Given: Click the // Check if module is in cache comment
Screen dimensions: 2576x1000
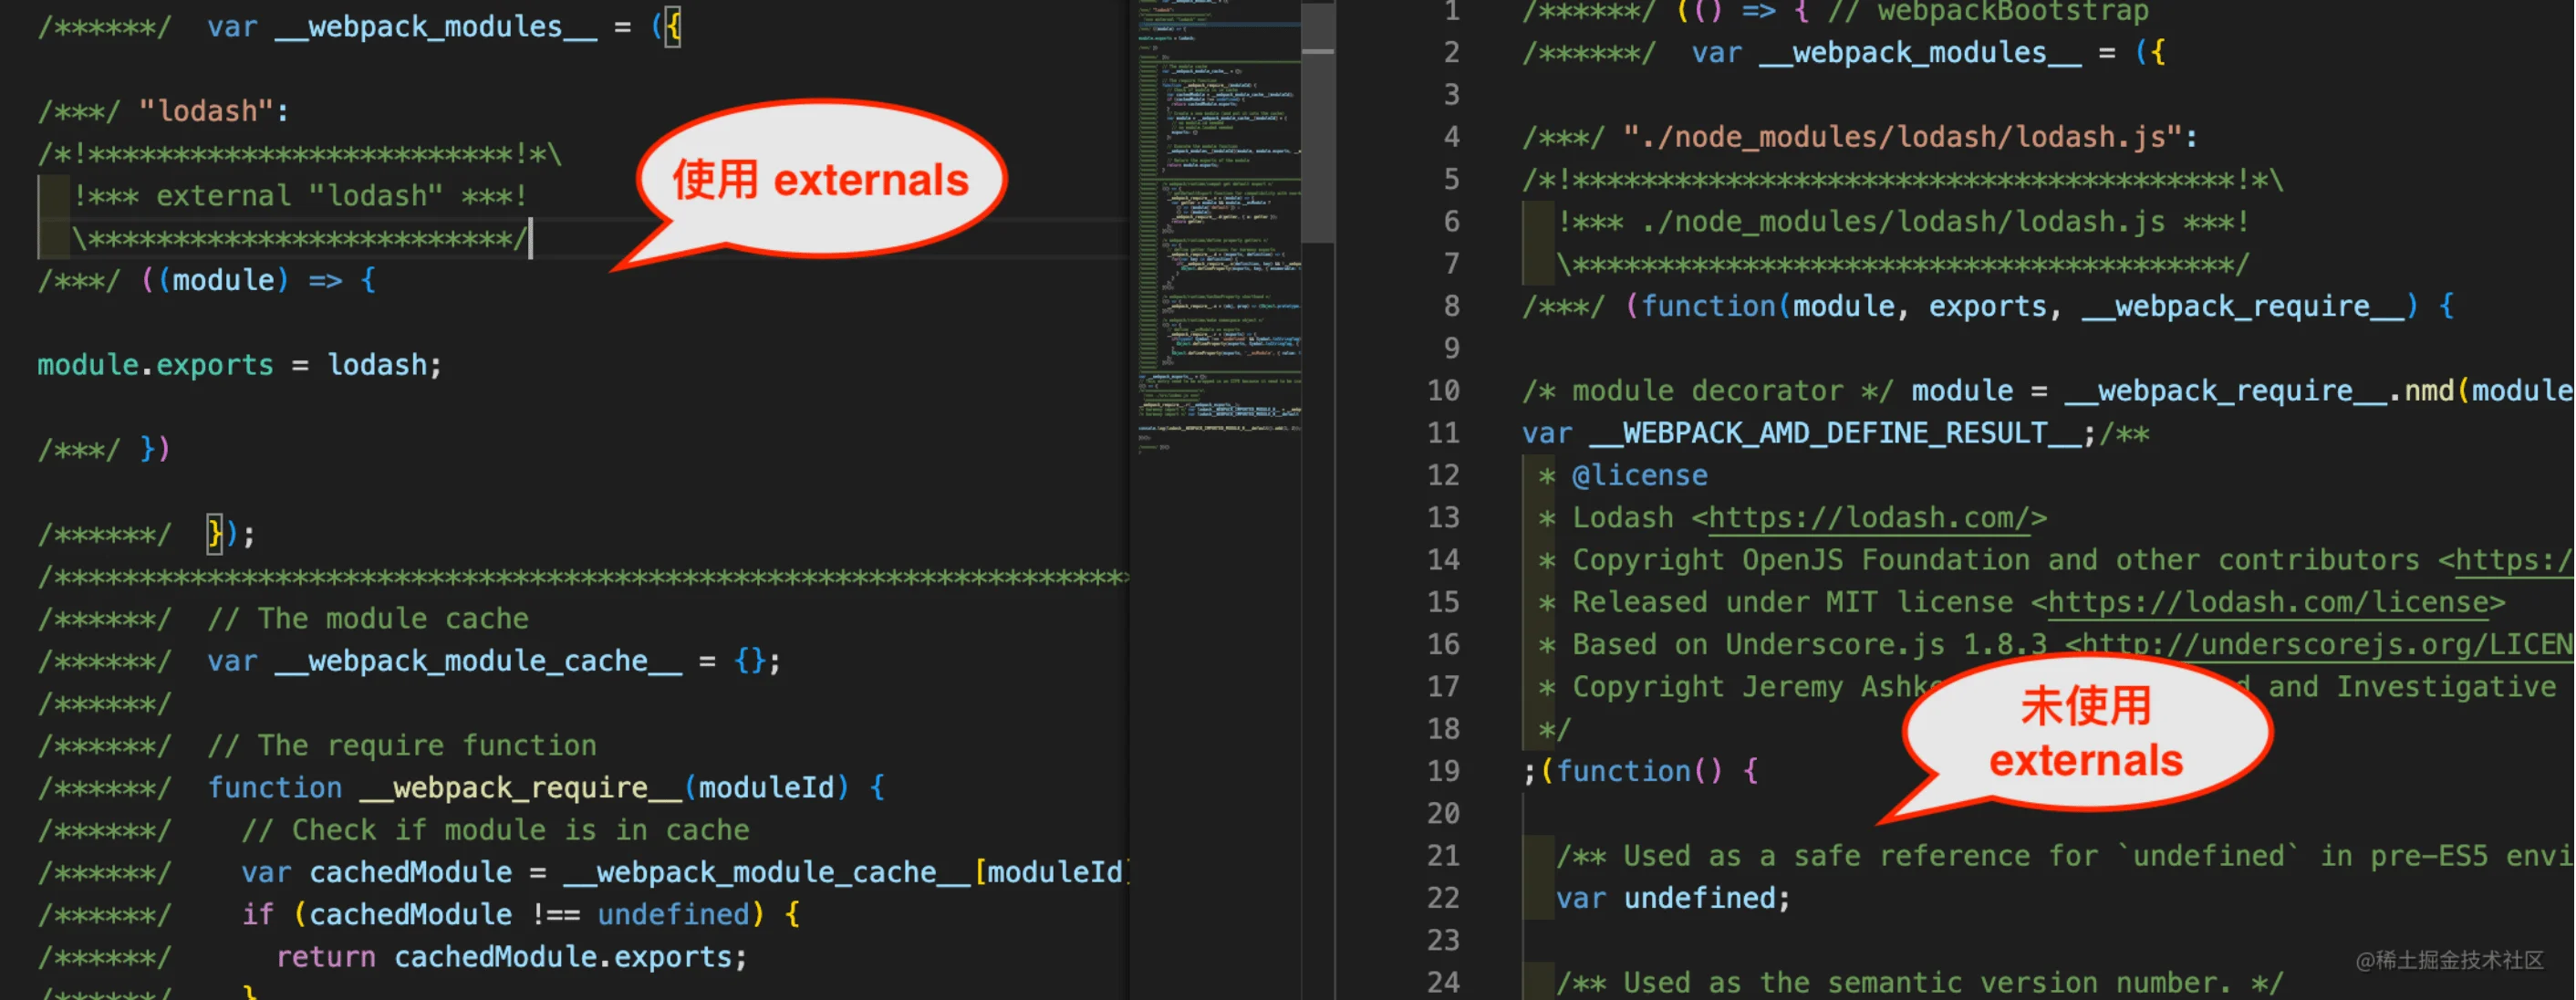Looking at the screenshot, I should click(x=495, y=830).
